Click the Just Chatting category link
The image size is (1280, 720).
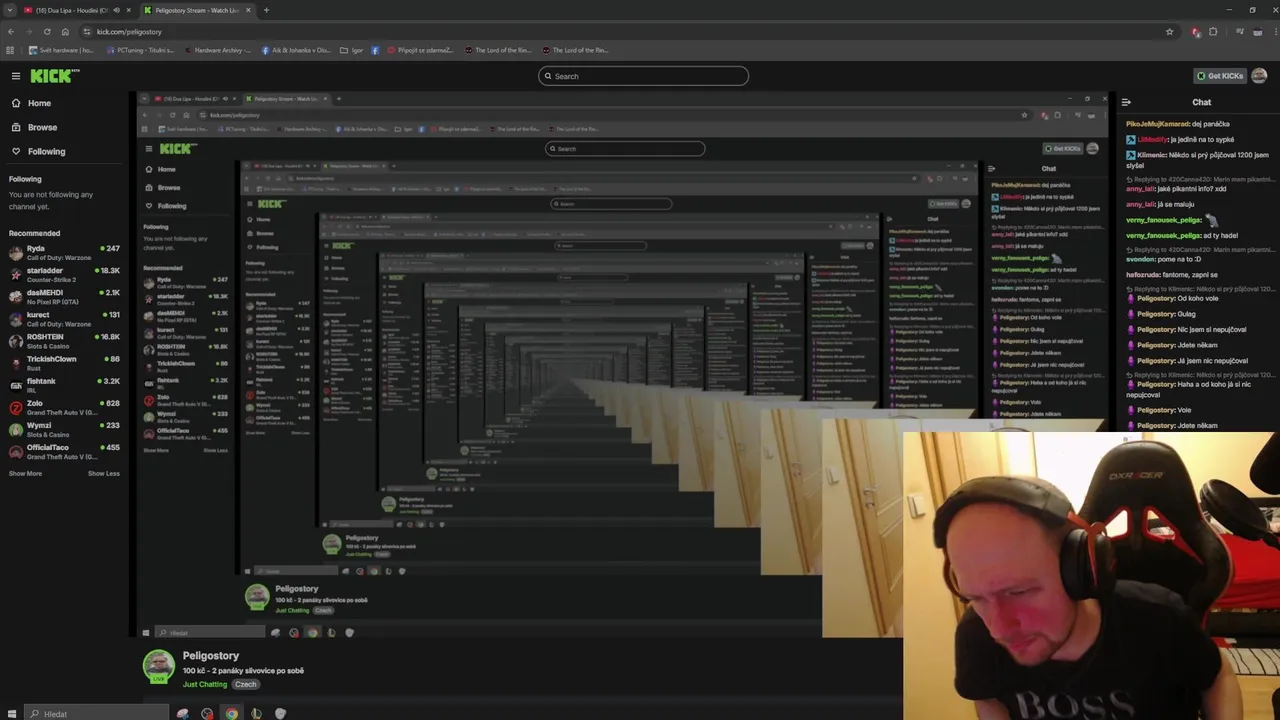205,684
